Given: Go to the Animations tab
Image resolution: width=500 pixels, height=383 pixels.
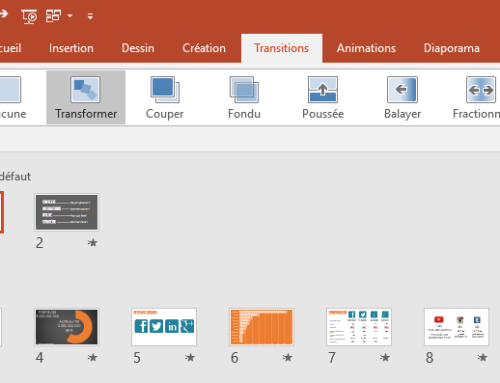Looking at the screenshot, I should click(x=366, y=48).
